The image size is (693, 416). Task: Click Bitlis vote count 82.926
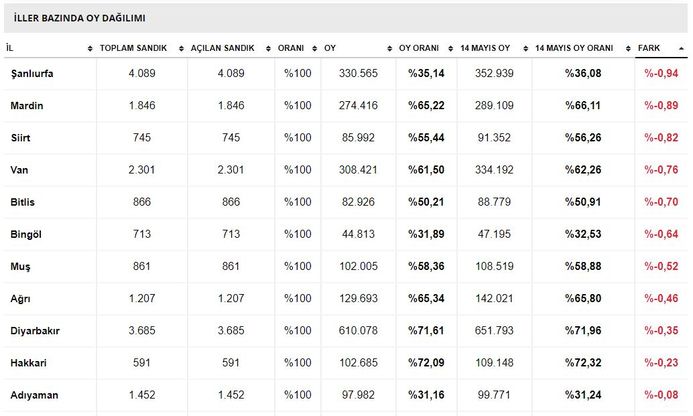pos(358,202)
